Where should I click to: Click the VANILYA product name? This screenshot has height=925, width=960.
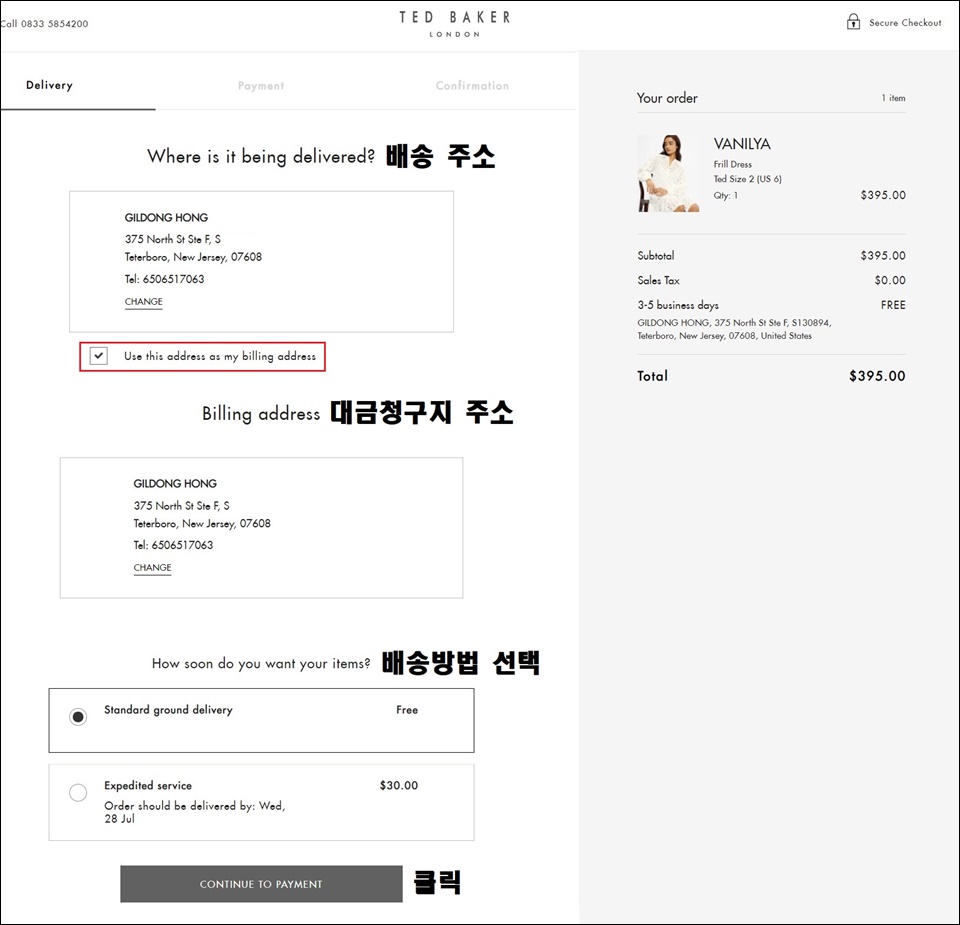pyautogui.click(x=742, y=144)
